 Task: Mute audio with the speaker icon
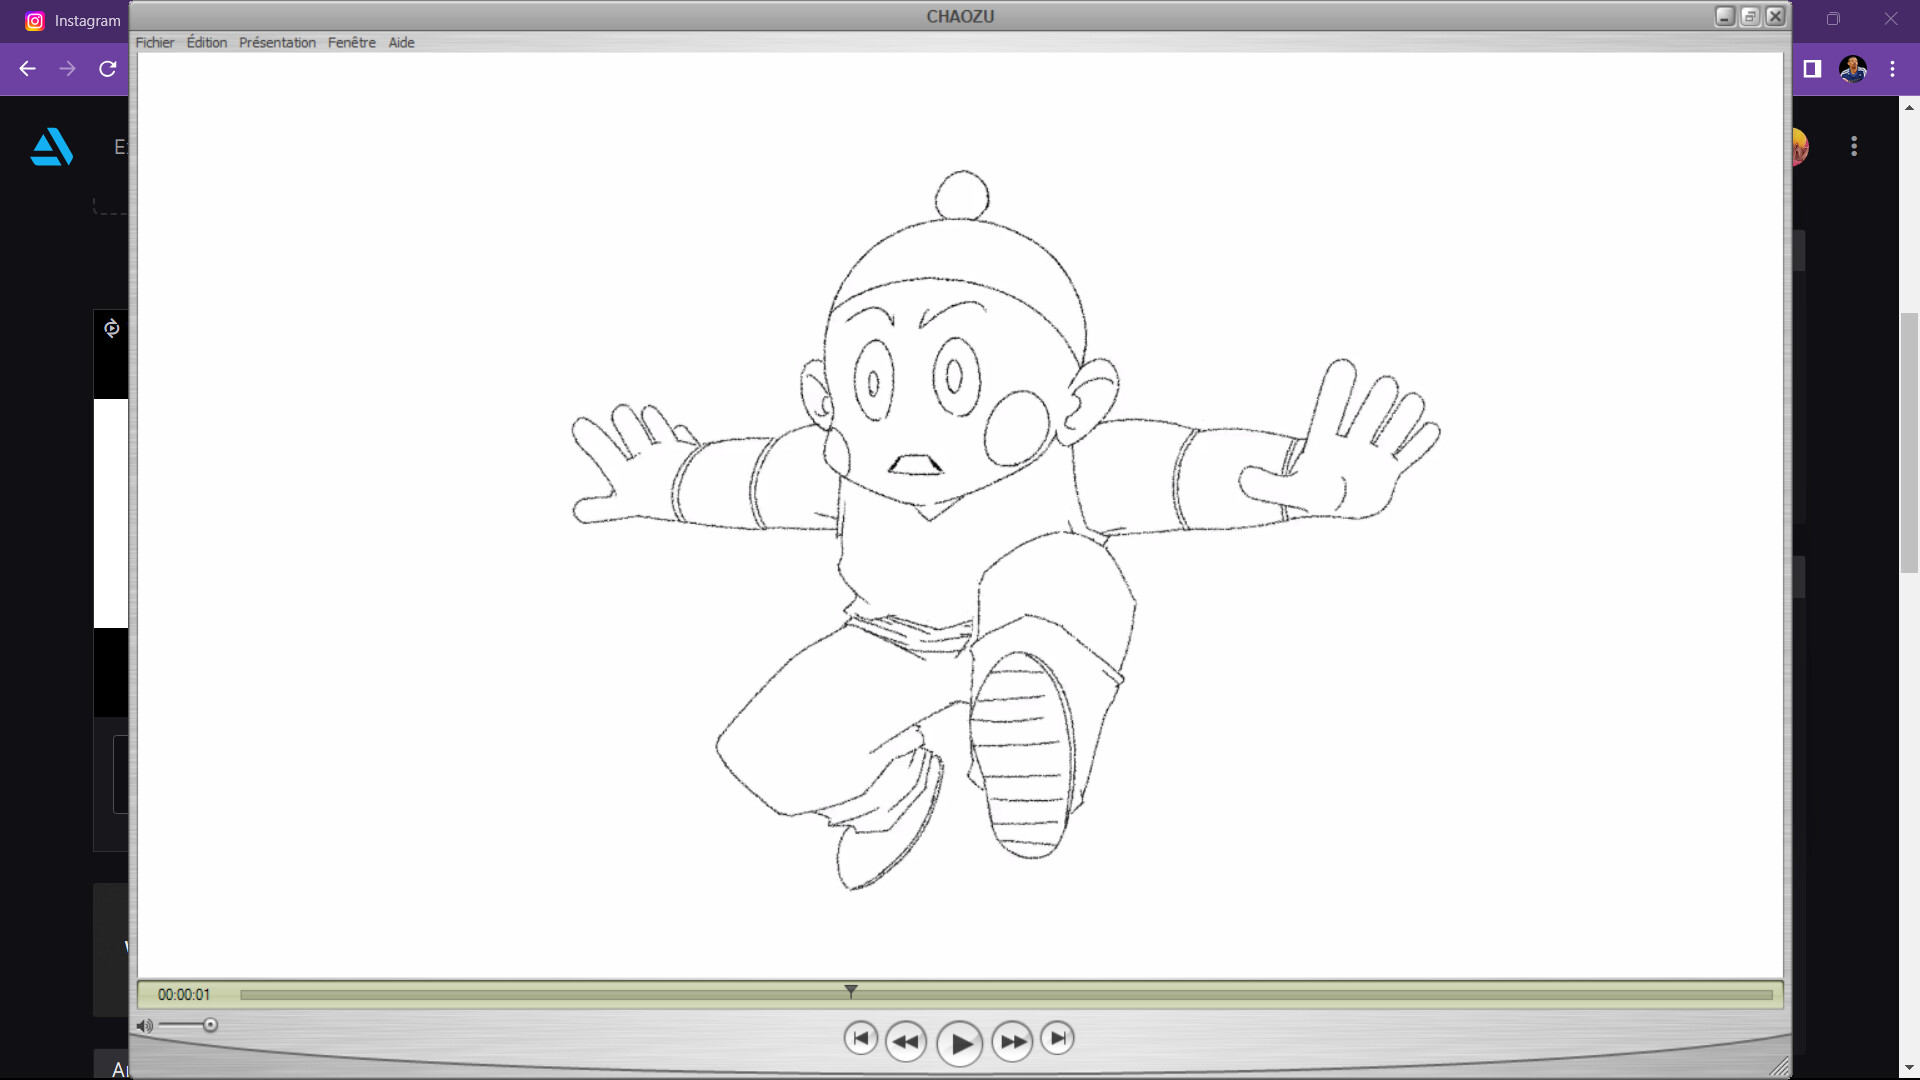(x=146, y=1025)
